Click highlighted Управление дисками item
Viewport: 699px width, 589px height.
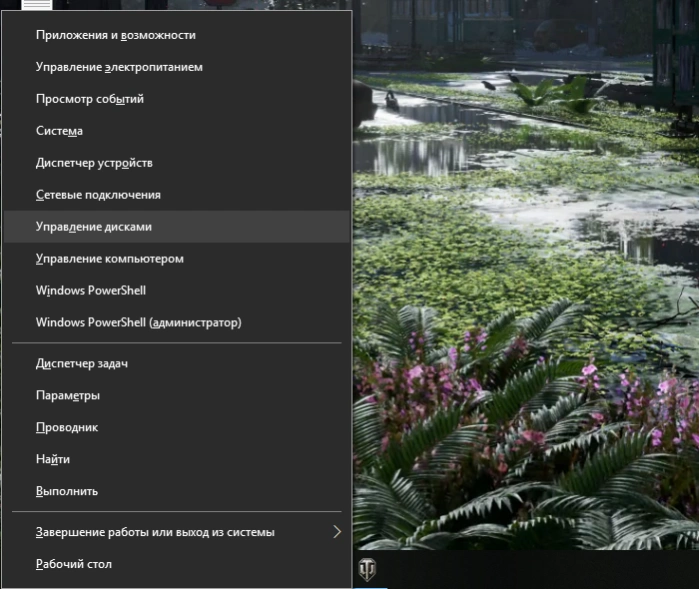click(177, 227)
